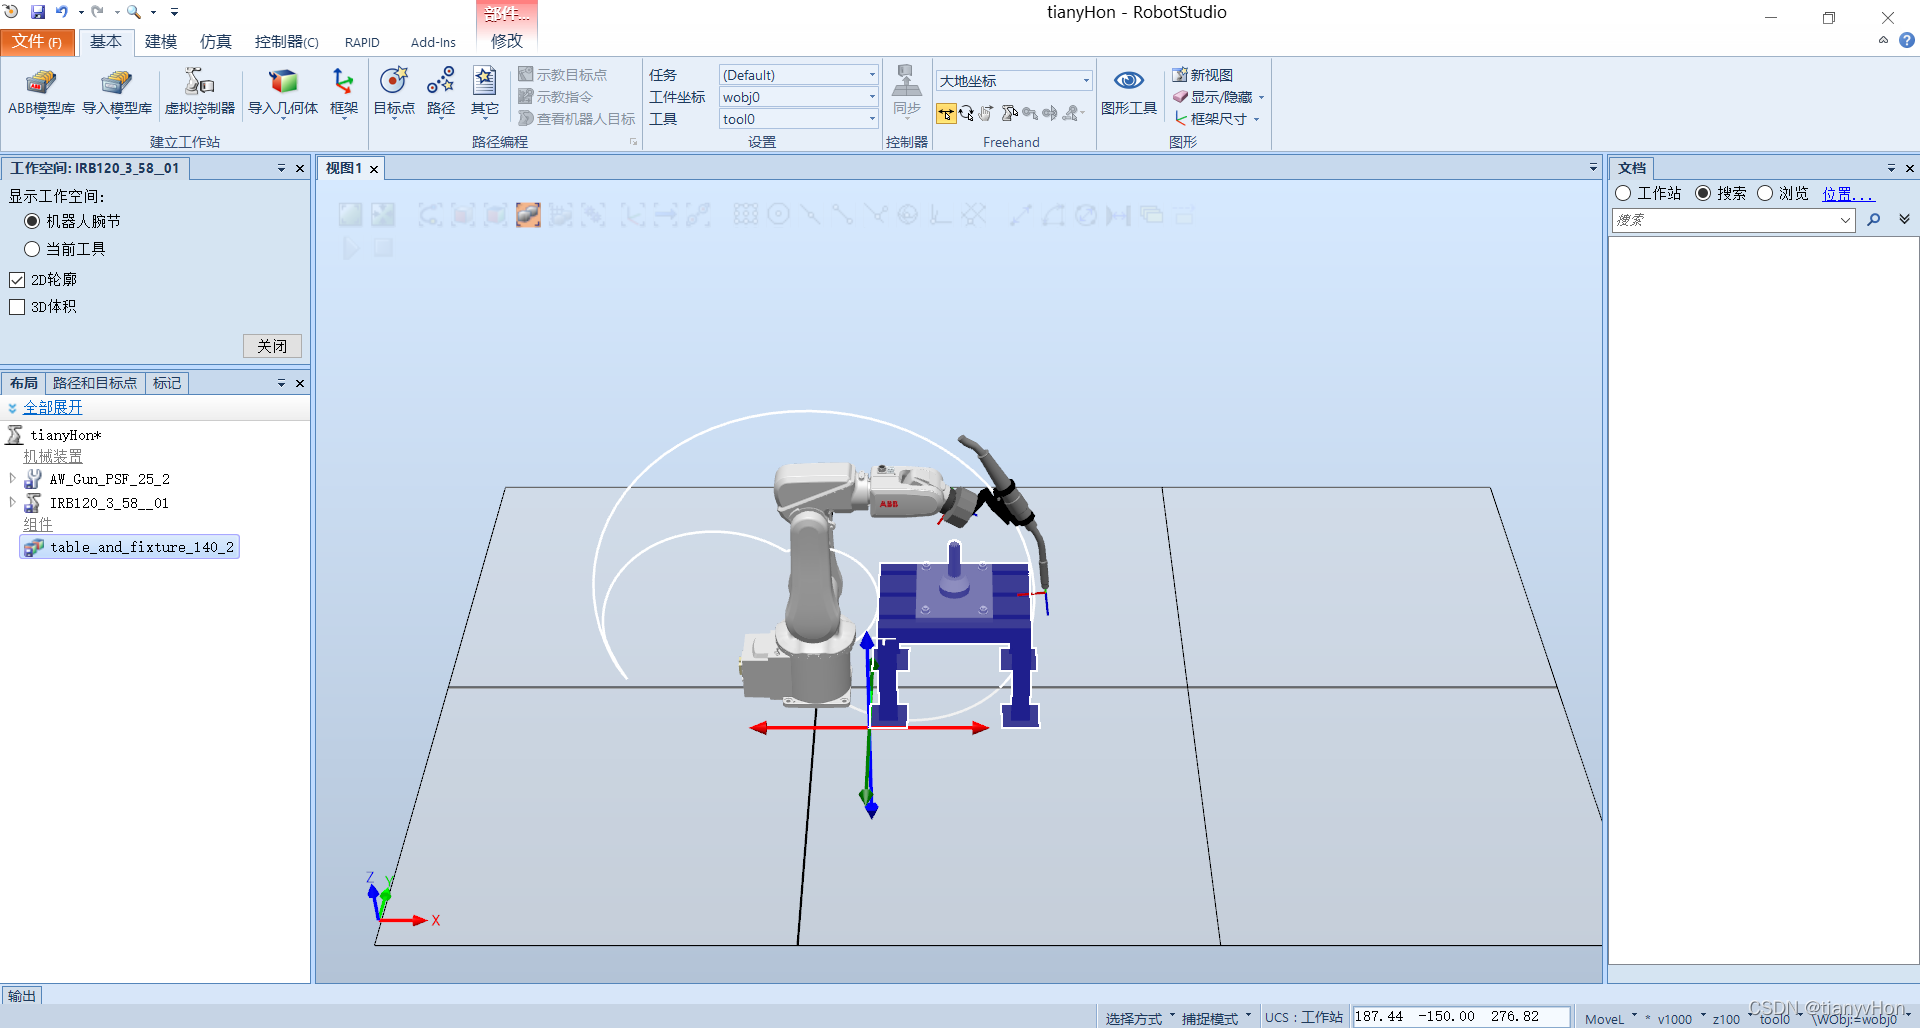Expand the 框架尺寸 dropdown
This screenshot has height=1028, width=1920.
(x=1257, y=119)
